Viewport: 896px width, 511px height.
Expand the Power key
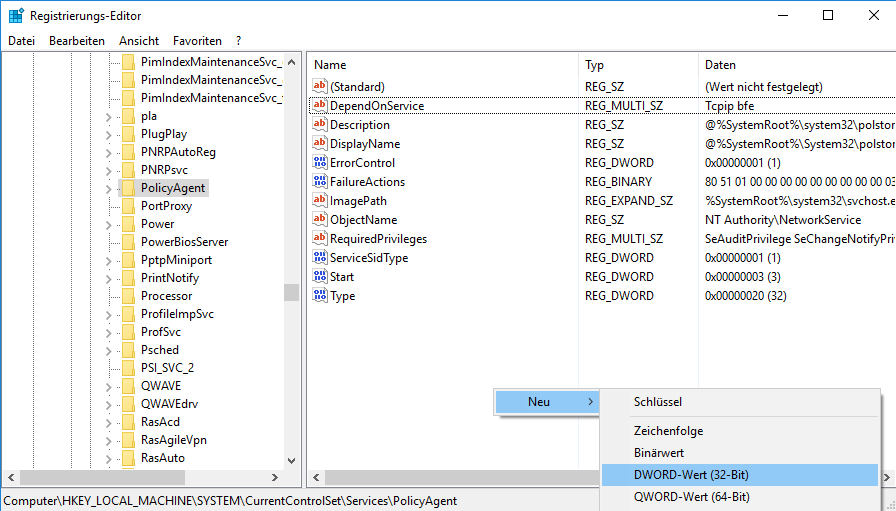(109, 225)
